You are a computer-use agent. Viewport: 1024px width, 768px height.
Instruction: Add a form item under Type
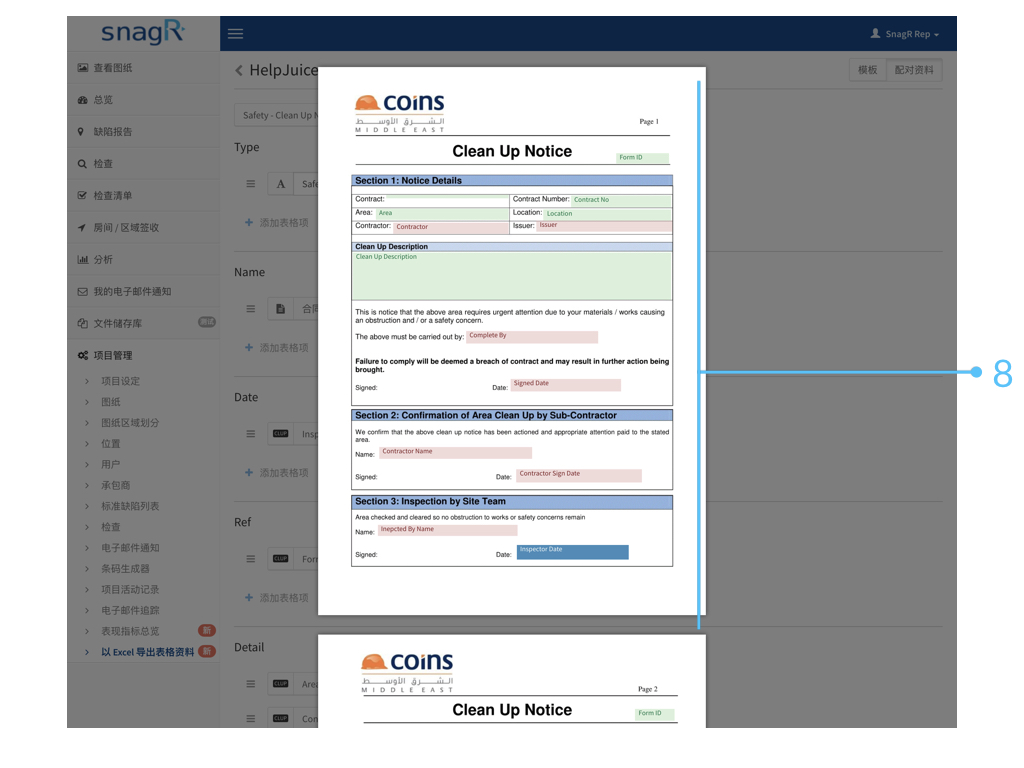pos(277,223)
